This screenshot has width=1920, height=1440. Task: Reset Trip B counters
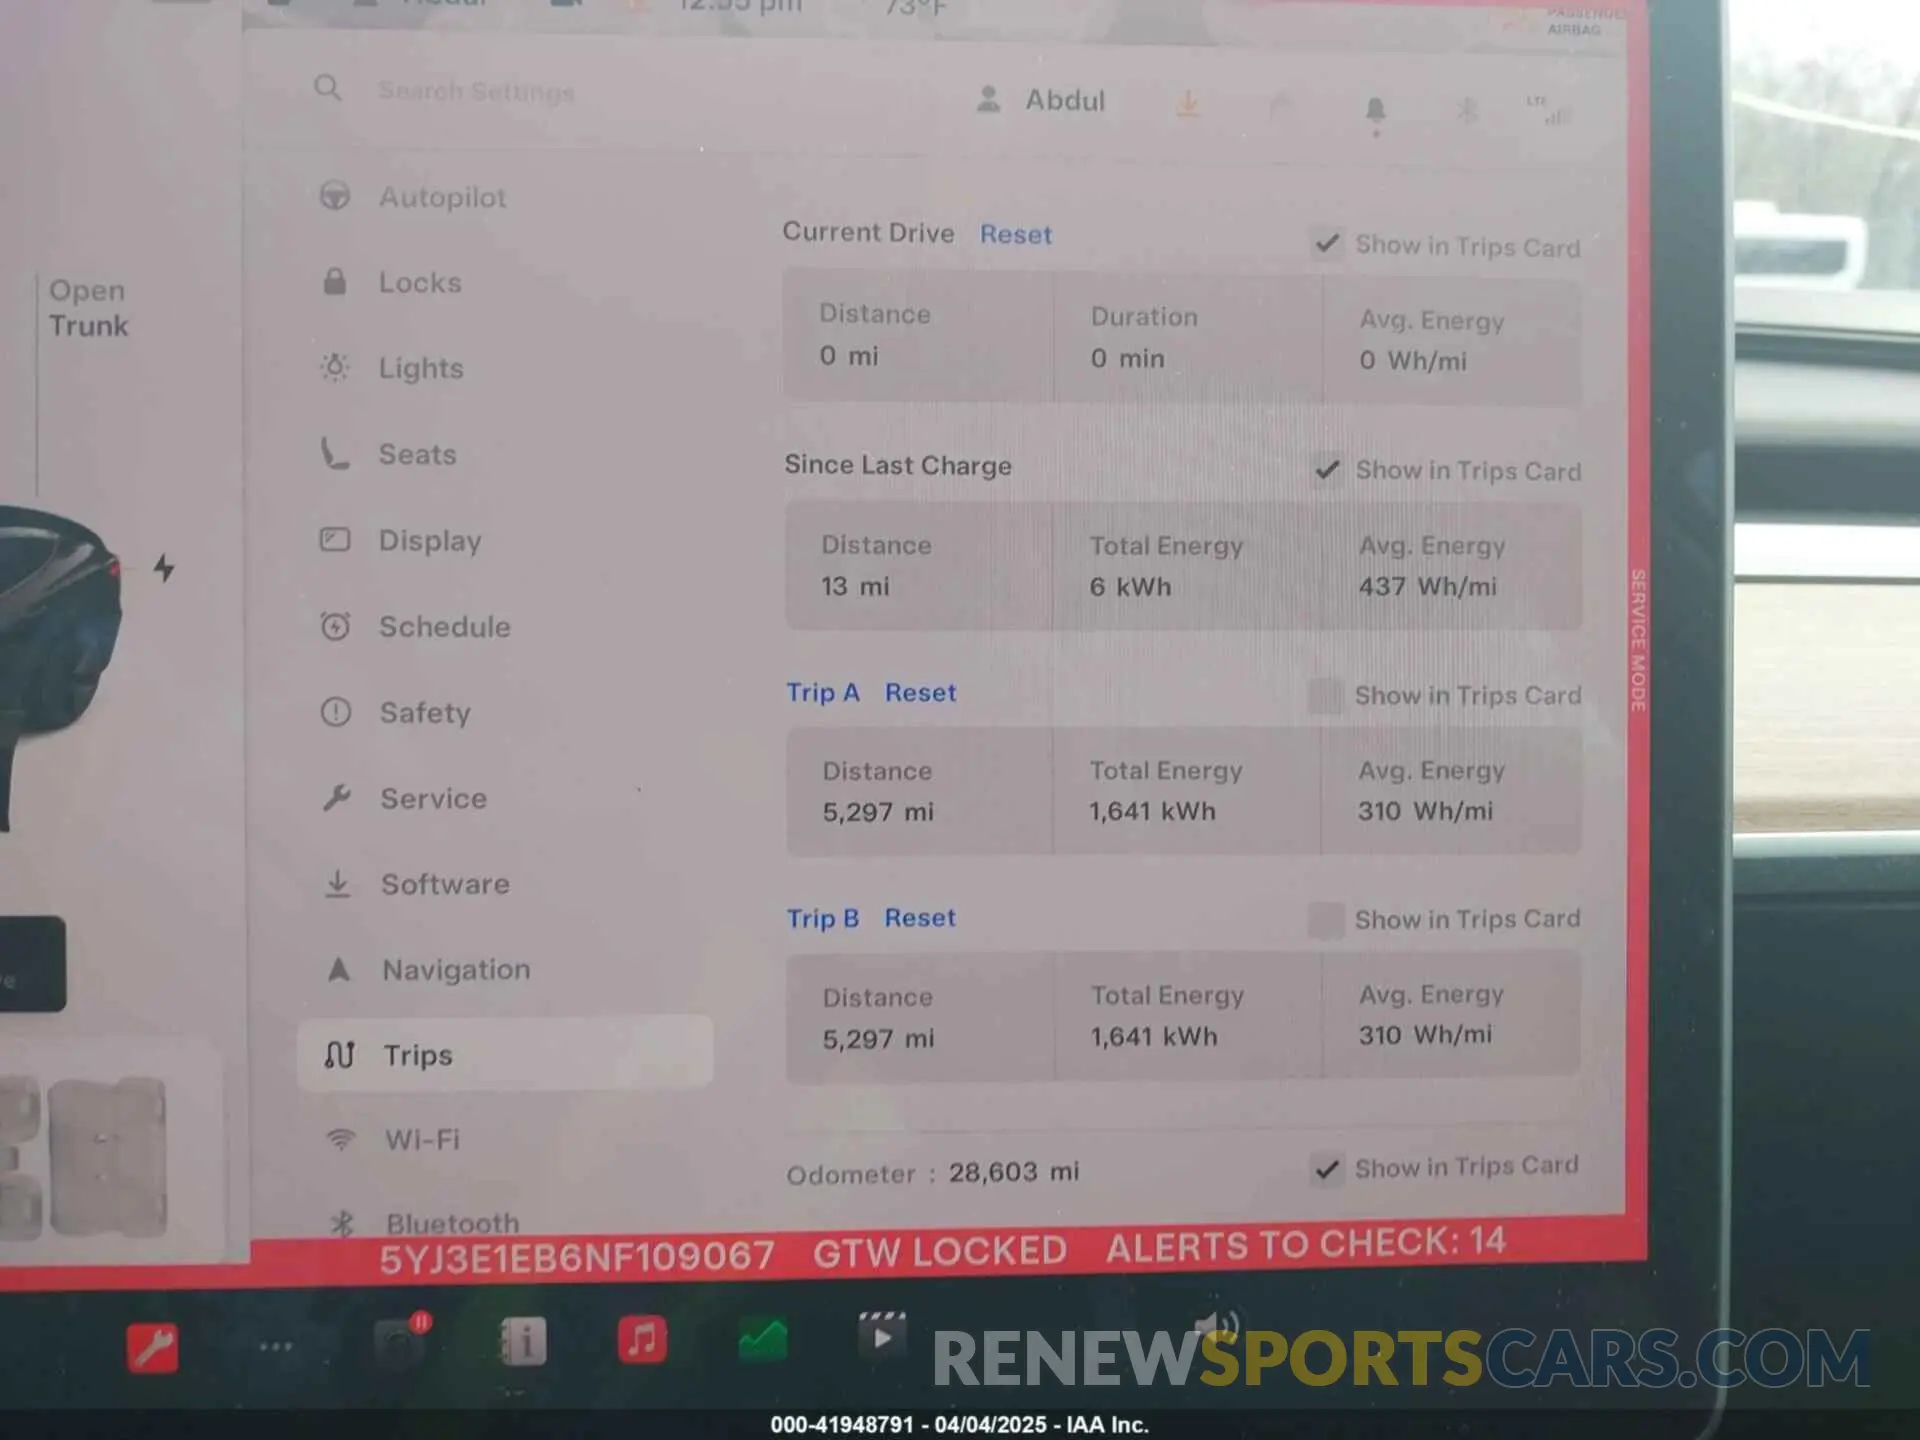point(920,917)
